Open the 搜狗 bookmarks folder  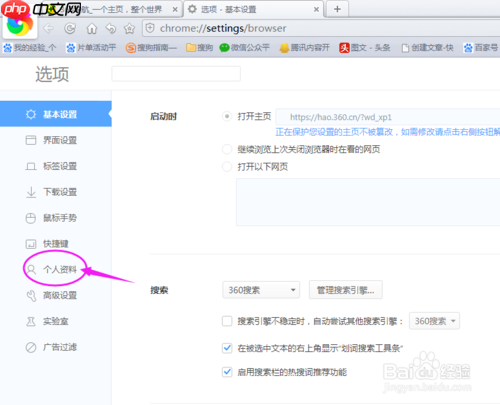199,48
